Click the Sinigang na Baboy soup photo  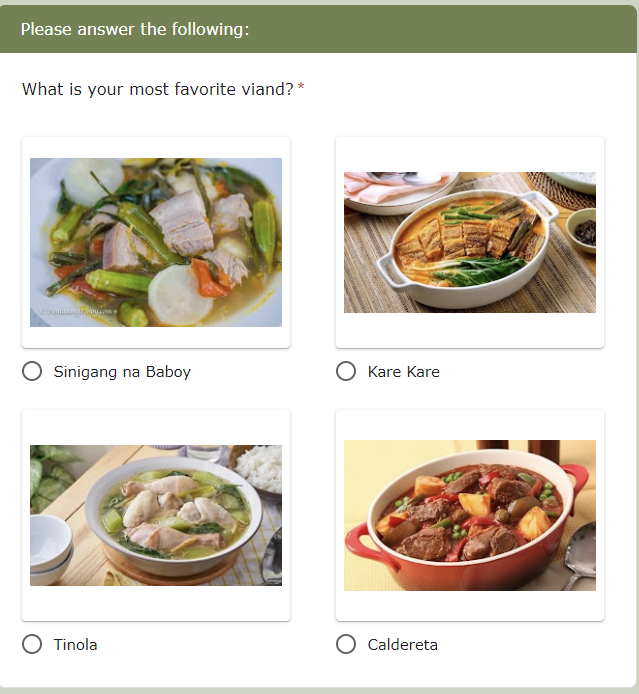tap(156, 242)
